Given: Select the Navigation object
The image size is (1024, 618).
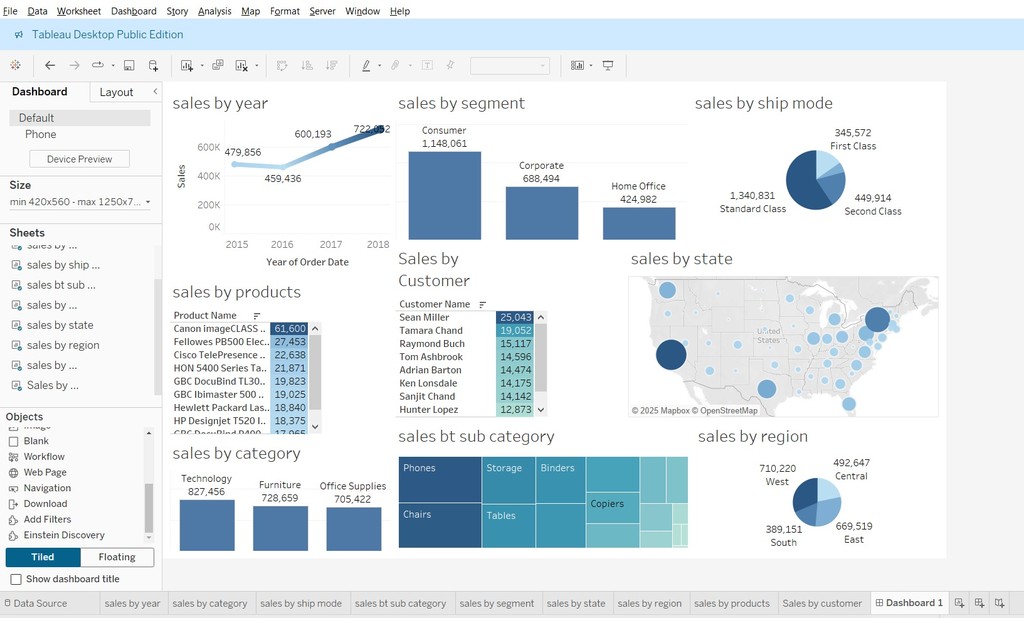Looking at the screenshot, I should 47,488.
